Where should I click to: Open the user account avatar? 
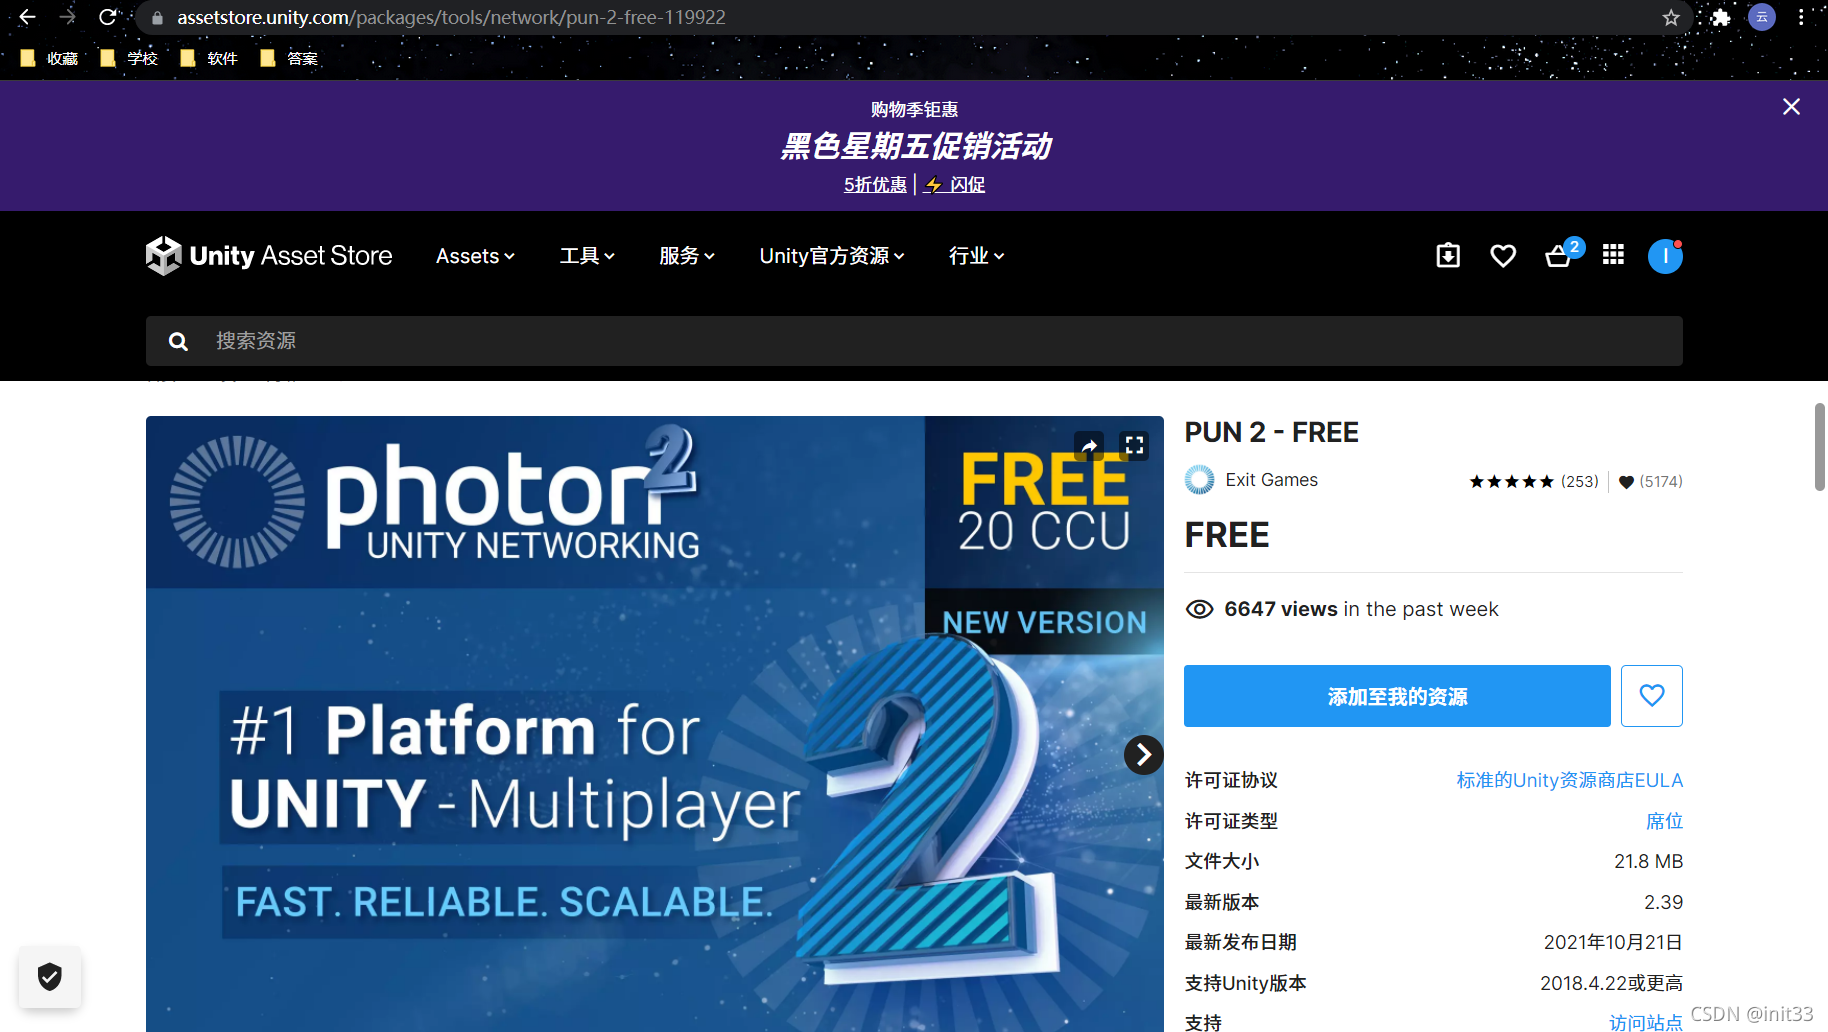(x=1665, y=256)
